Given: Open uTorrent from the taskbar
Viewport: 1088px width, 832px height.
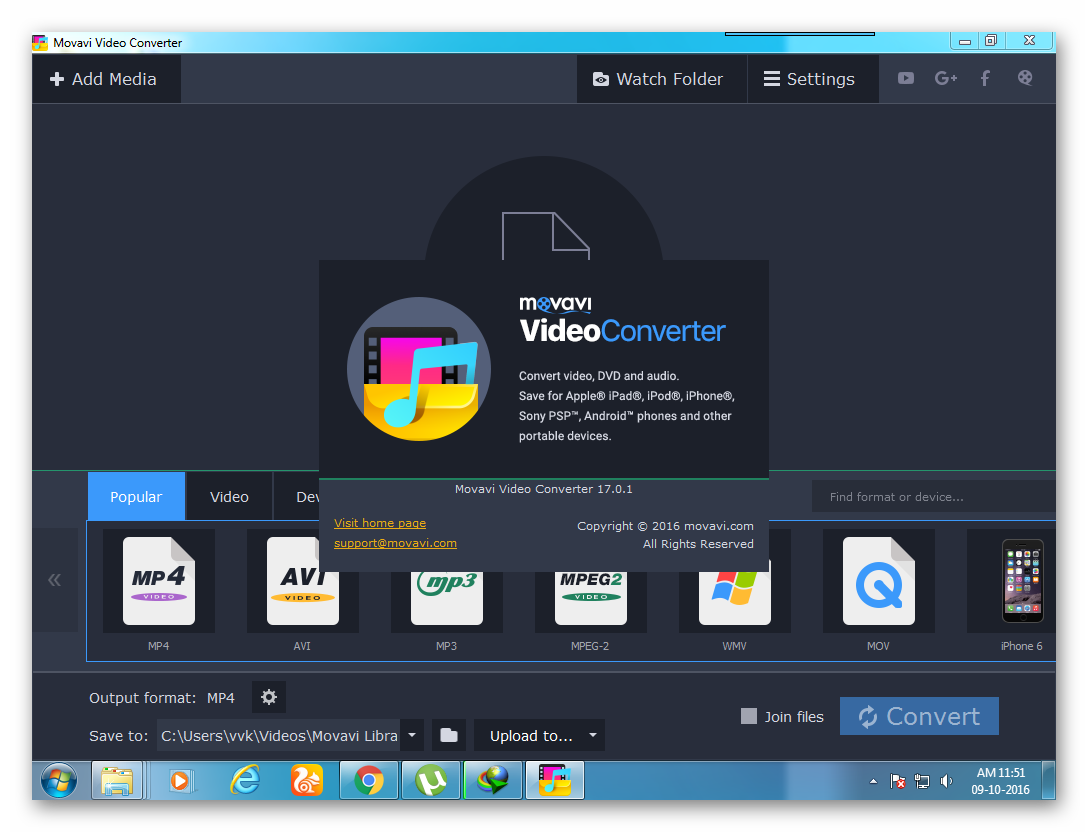Looking at the screenshot, I should (431, 781).
